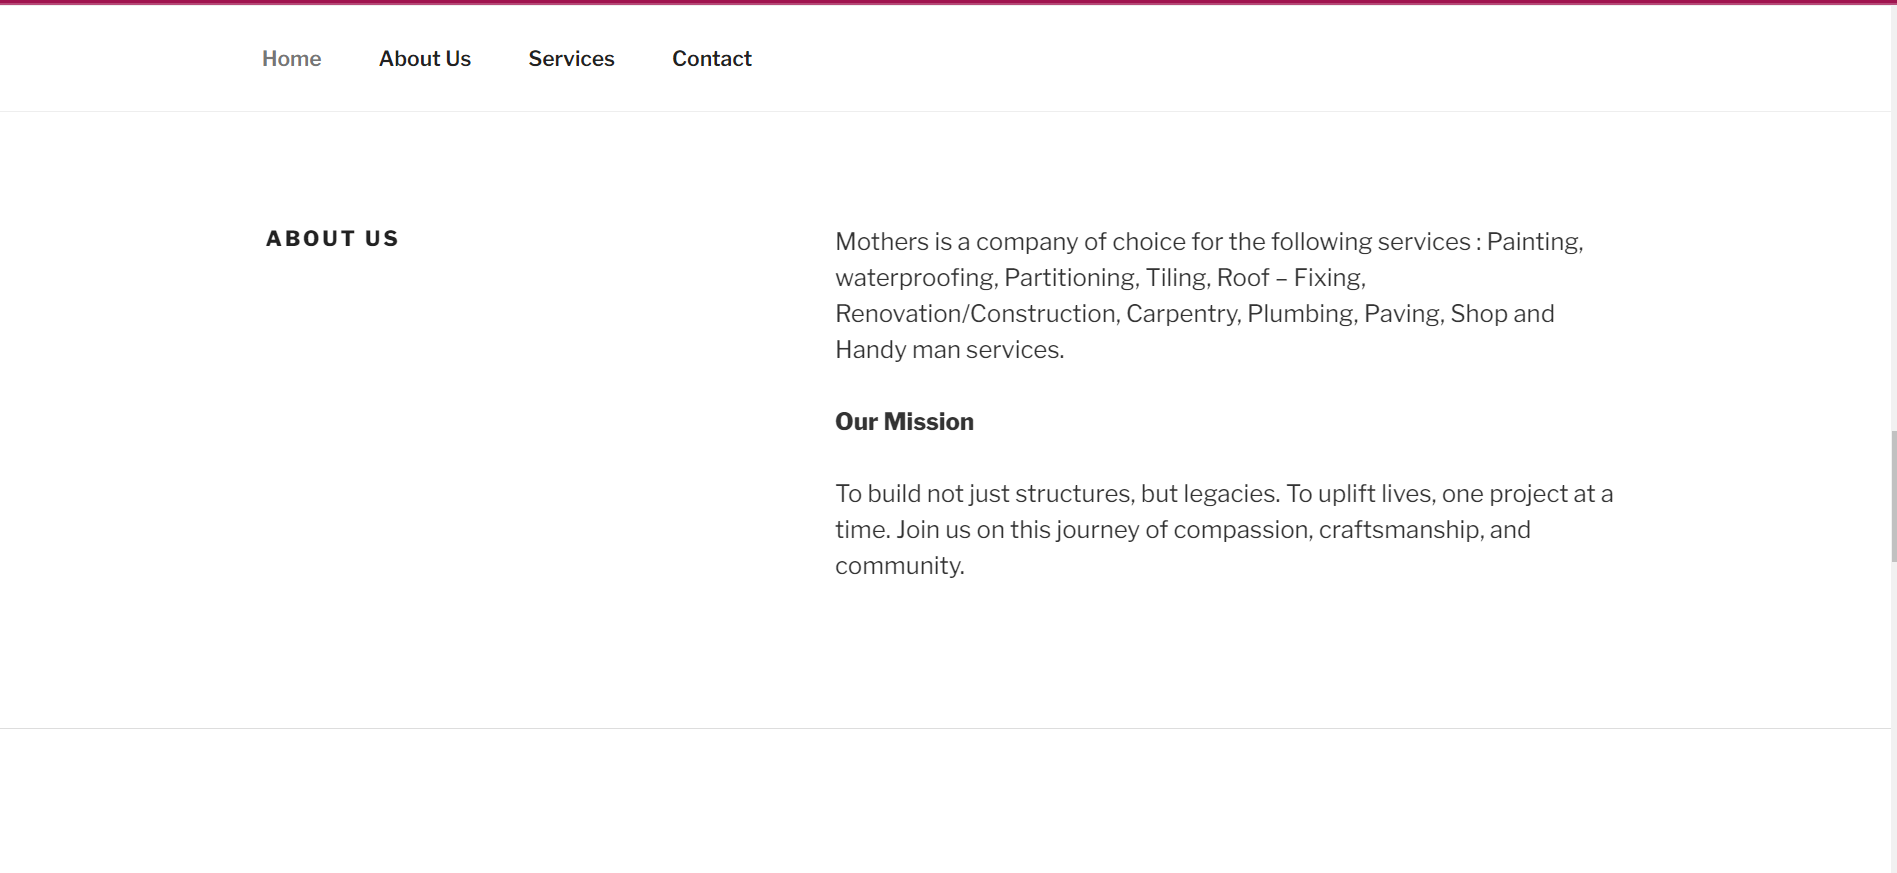
Task: Click the word Carpentry in the paragraph
Action: (1182, 314)
